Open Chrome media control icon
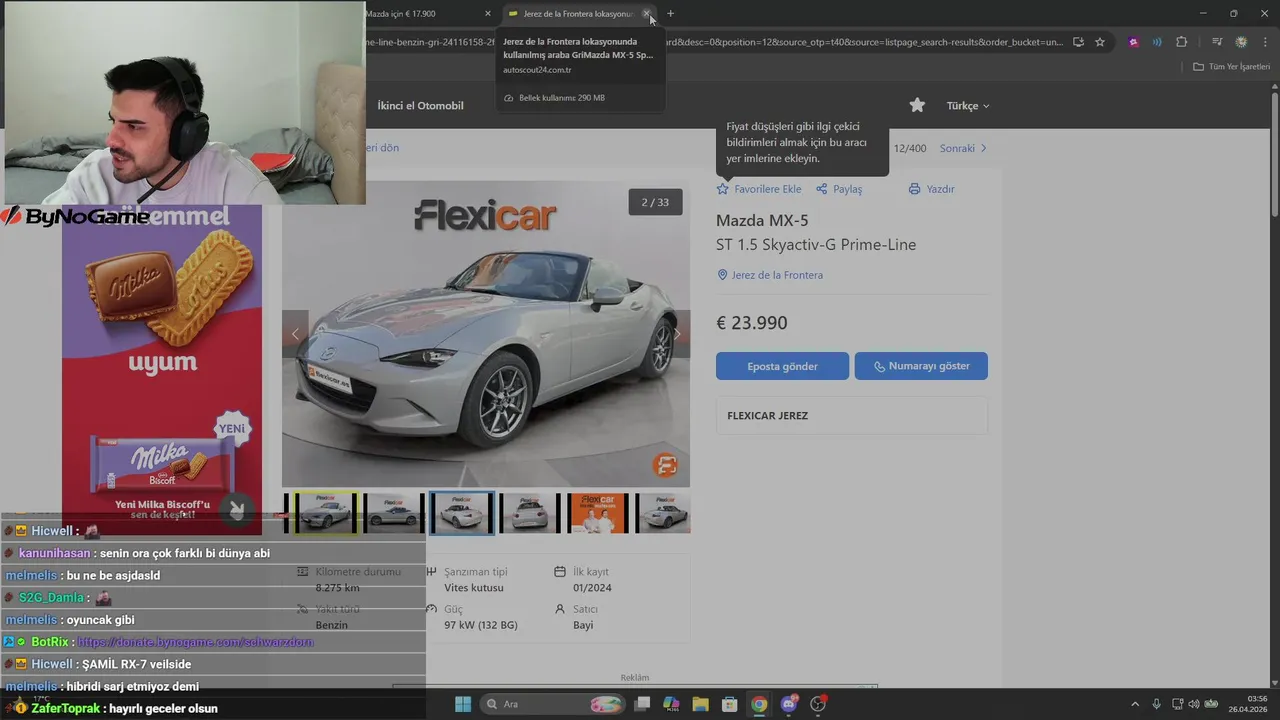 [1217, 42]
